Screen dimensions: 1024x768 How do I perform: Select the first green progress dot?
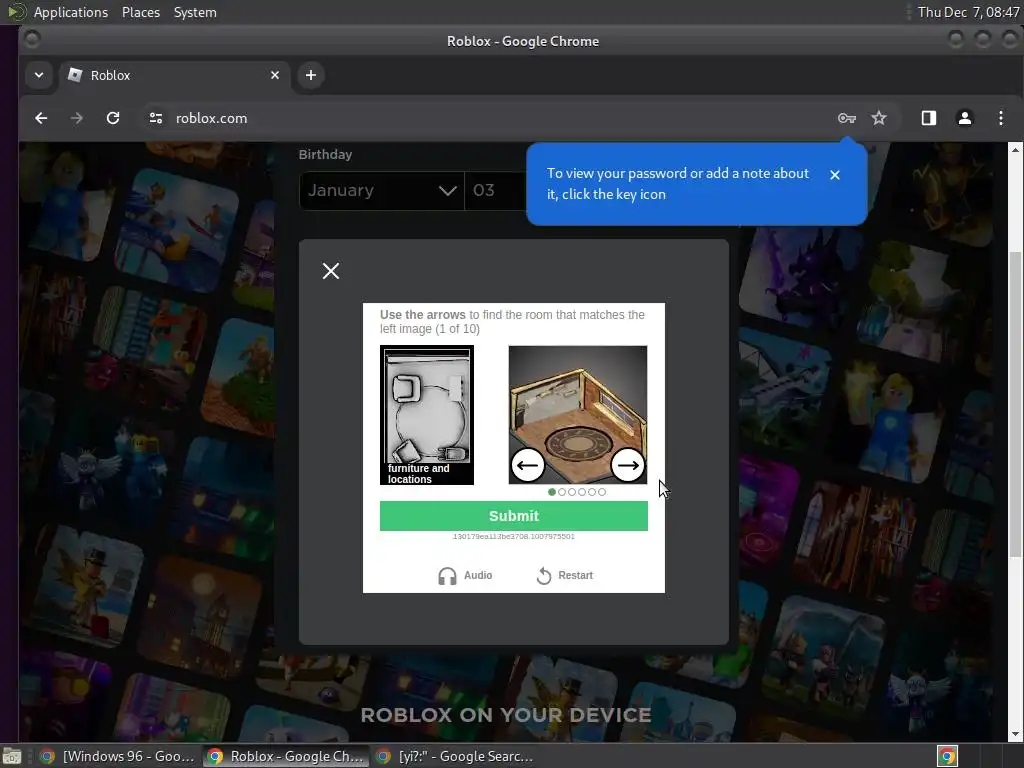(552, 492)
